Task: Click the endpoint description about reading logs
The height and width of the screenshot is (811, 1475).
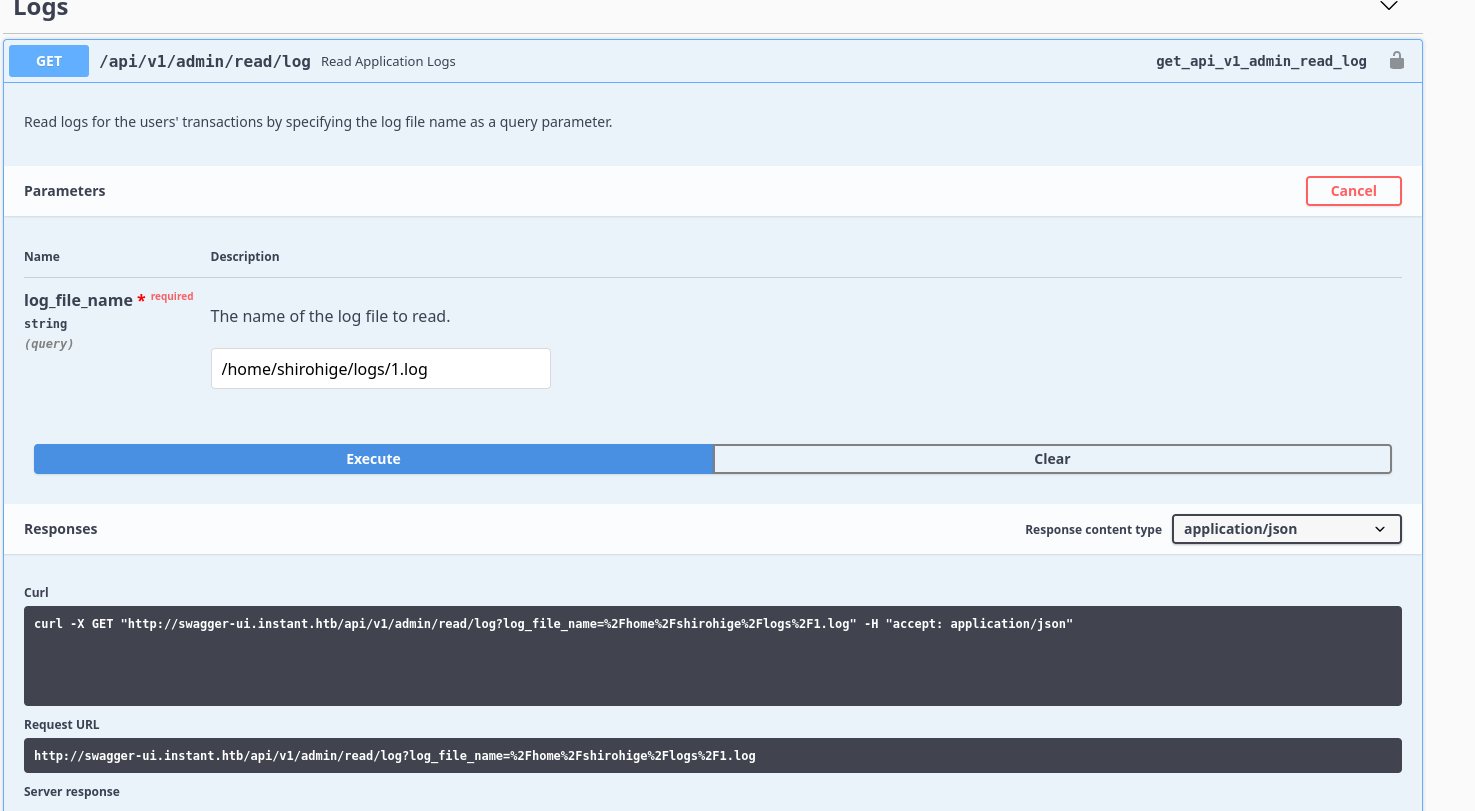Action: 318,123
